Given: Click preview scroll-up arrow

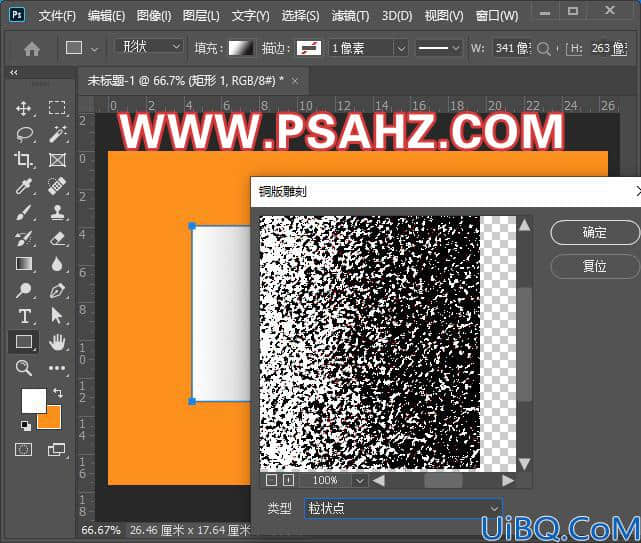Looking at the screenshot, I should pos(525,225).
